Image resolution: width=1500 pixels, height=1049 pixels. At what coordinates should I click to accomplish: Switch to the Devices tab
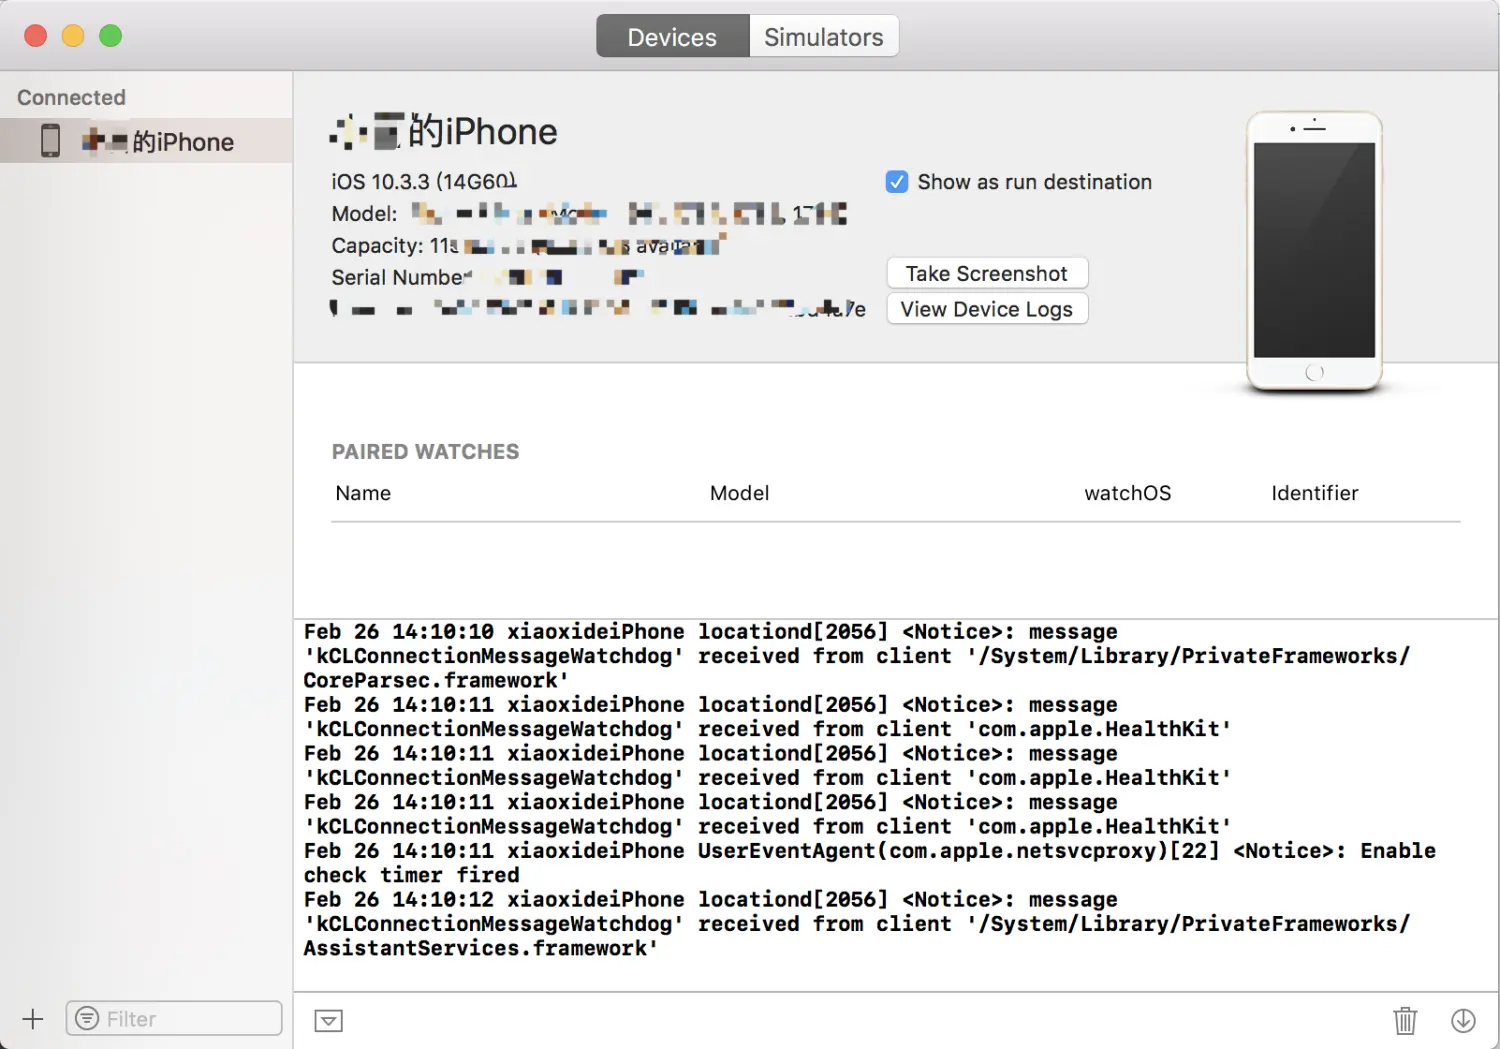click(x=672, y=36)
